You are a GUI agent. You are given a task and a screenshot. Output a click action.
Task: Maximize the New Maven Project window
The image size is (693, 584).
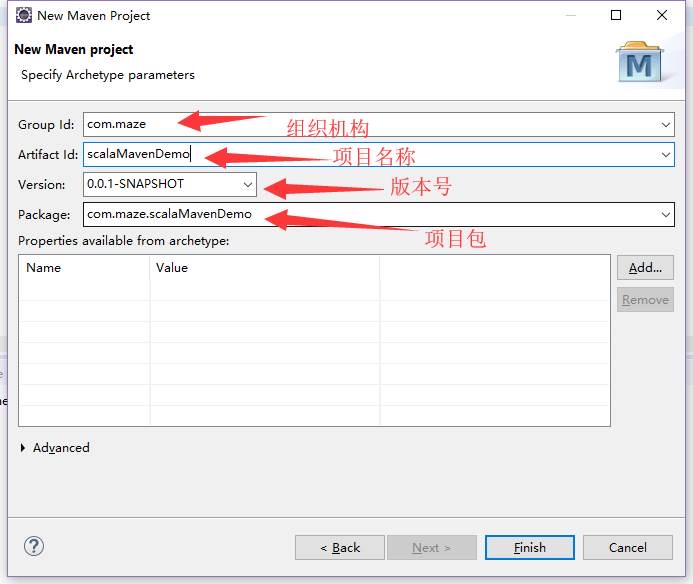pos(616,15)
